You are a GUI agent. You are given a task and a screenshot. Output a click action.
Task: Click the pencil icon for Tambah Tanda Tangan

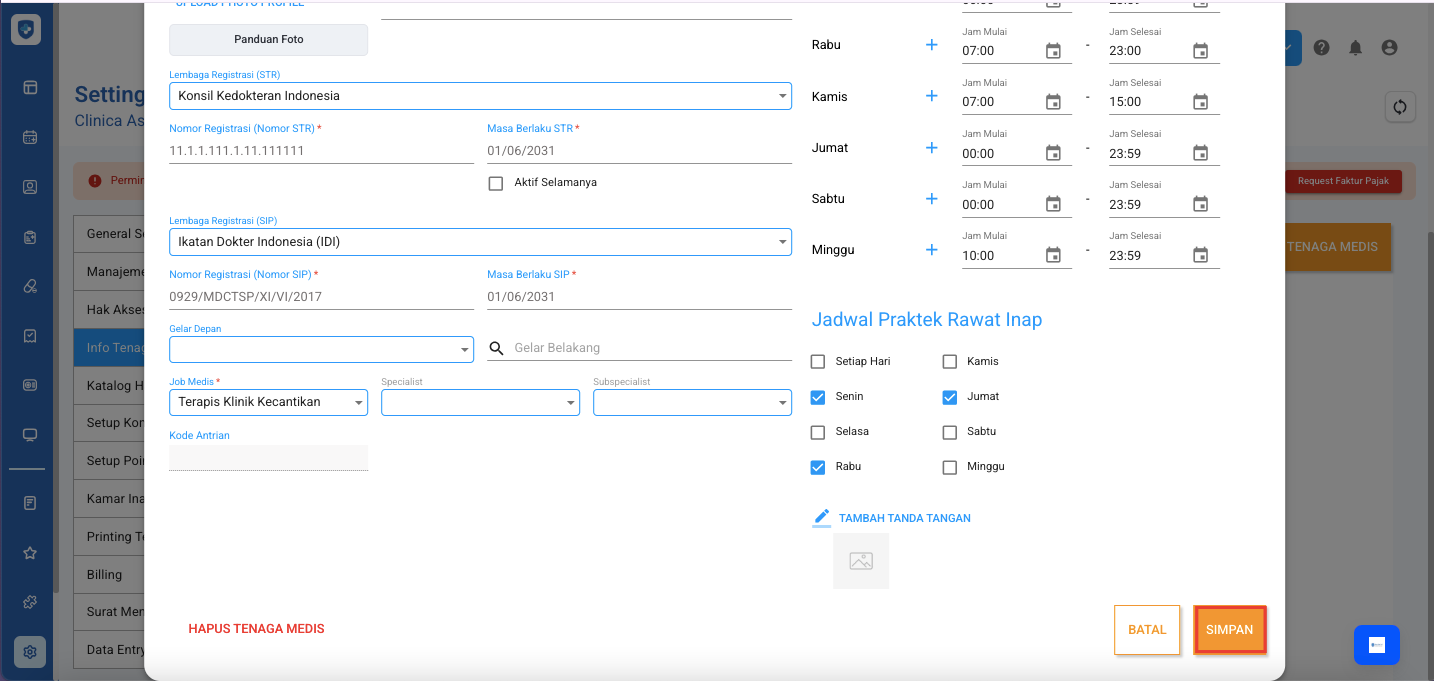pos(822,517)
